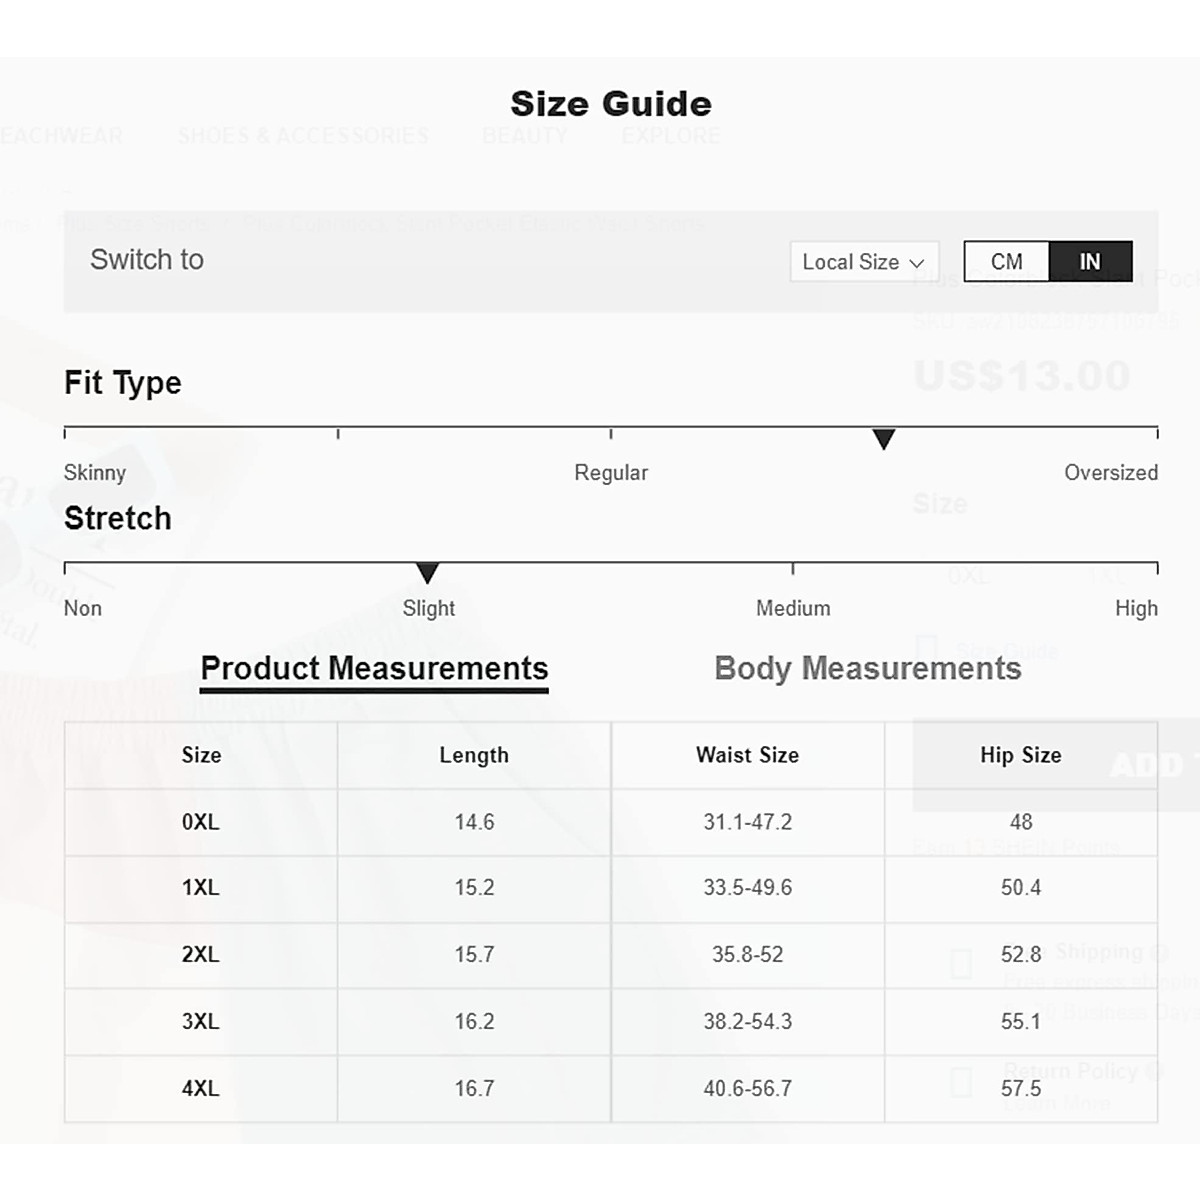The width and height of the screenshot is (1200, 1200).
Task: Select the IN unit toggle
Action: tap(1090, 262)
